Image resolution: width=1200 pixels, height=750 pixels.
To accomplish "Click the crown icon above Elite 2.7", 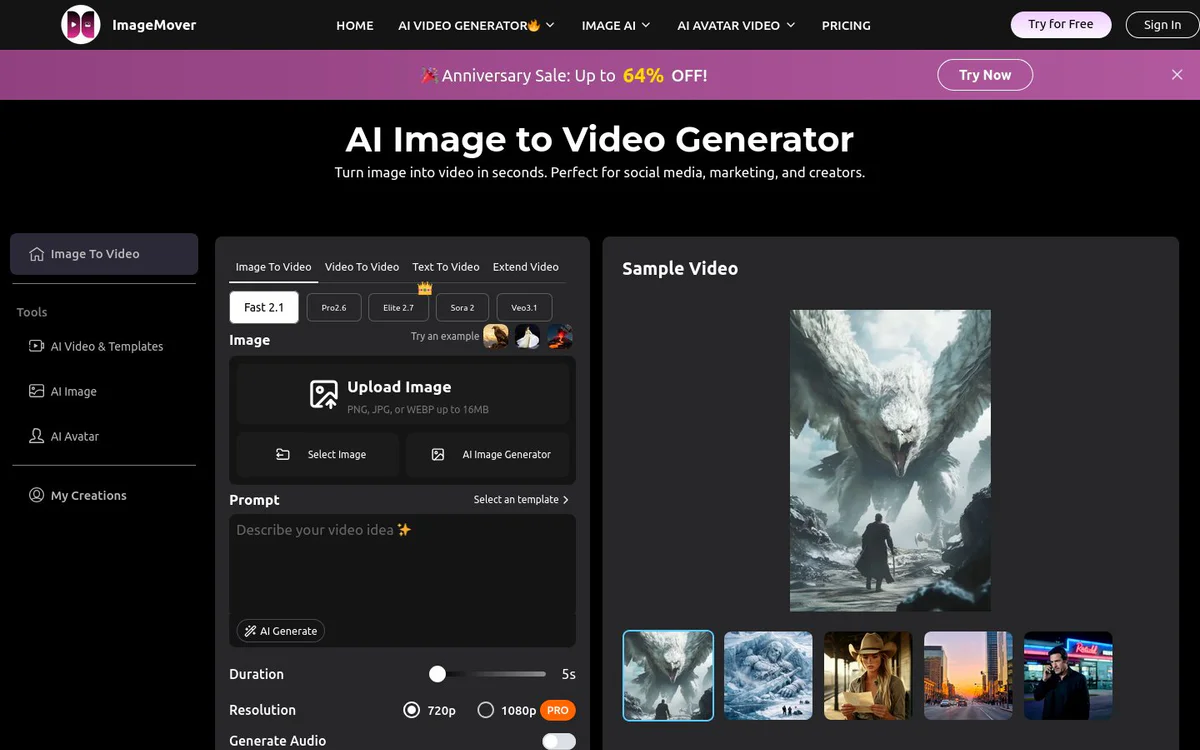I will (x=424, y=288).
